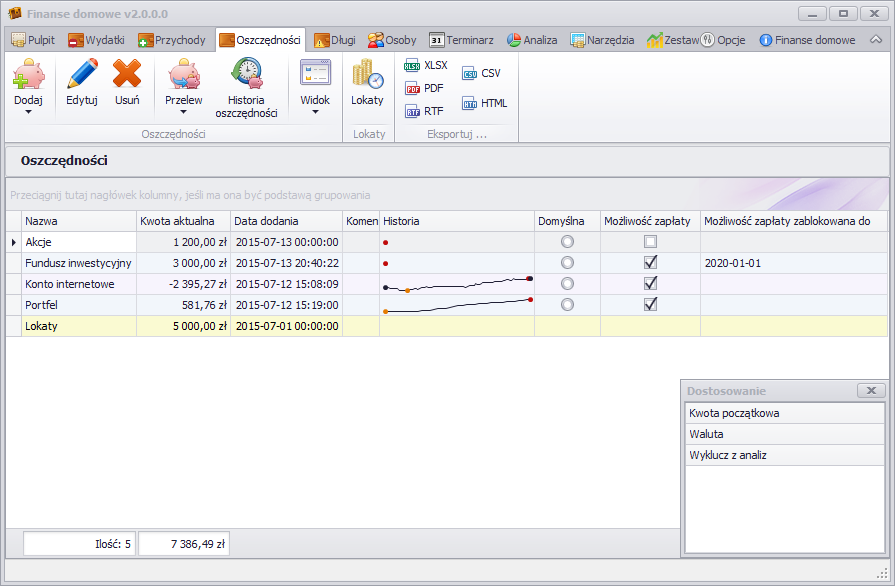Screen dimensions: 895x586
Task: Sort by Kwota aktualna column header
Action: 183,221
